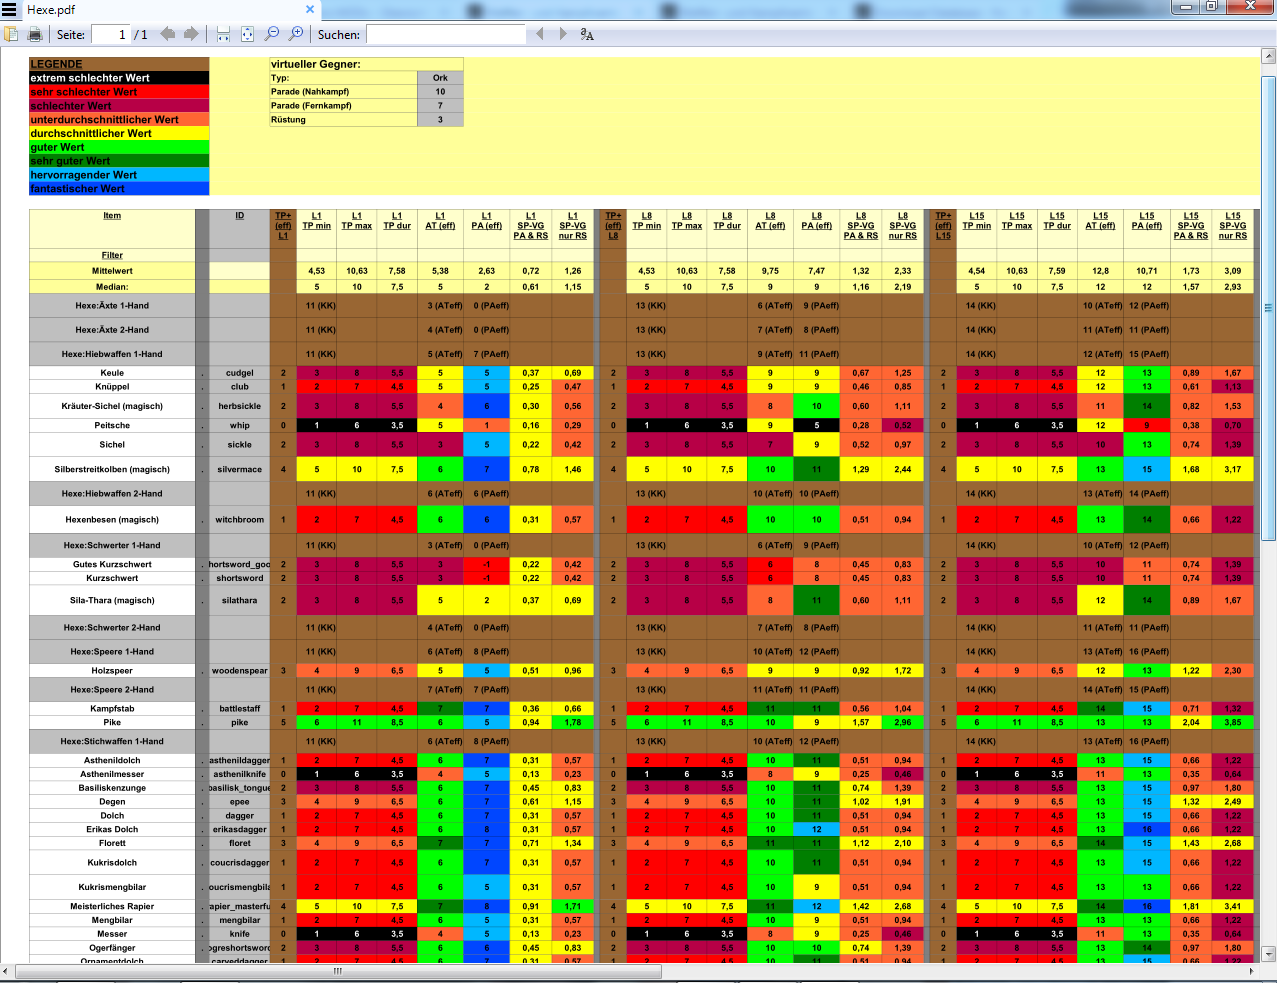Image resolution: width=1277 pixels, height=983 pixels.
Task: Click "Silberstreitkolben (magisch)" item
Action: click(x=112, y=469)
